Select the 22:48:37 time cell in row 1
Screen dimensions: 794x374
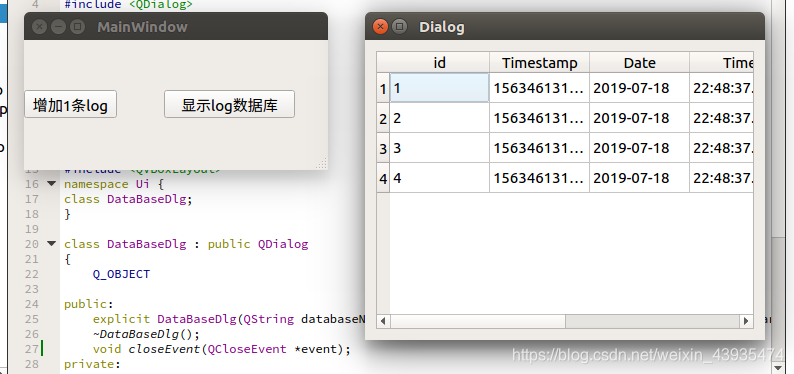coord(722,88)
